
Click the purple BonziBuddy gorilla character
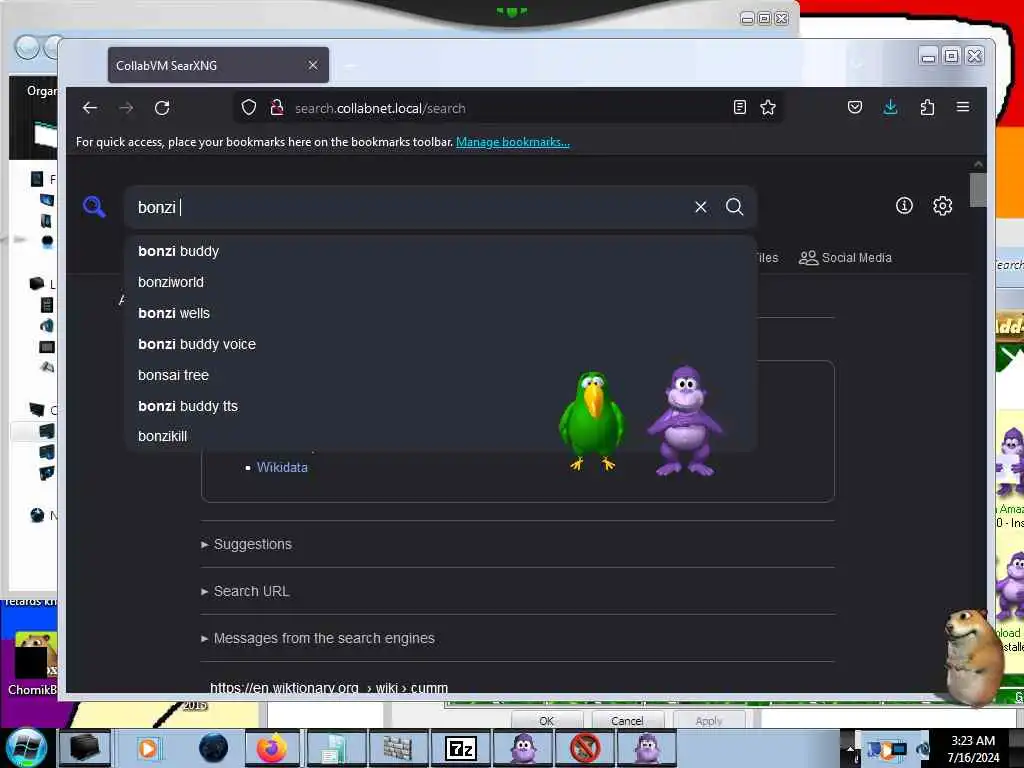coord(684,421)
